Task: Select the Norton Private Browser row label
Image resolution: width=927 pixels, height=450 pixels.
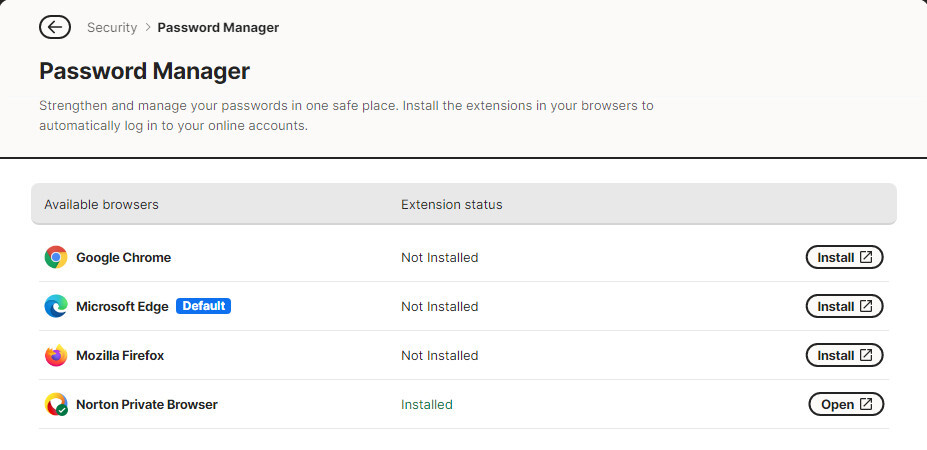Action: 147,404
